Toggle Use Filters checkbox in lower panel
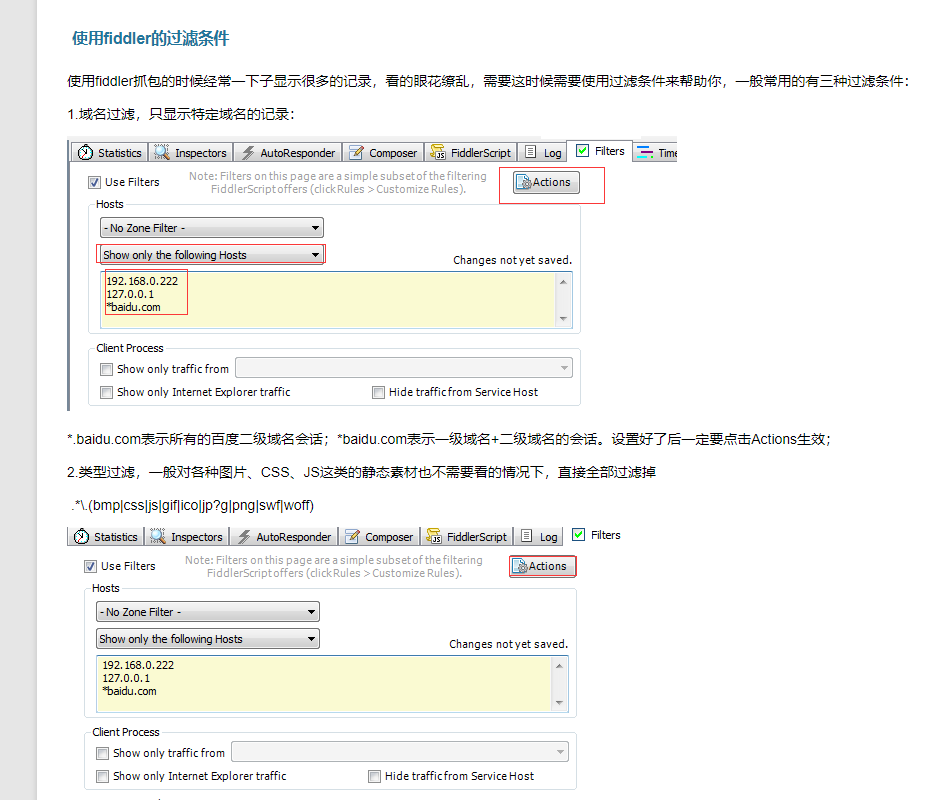 90,566
